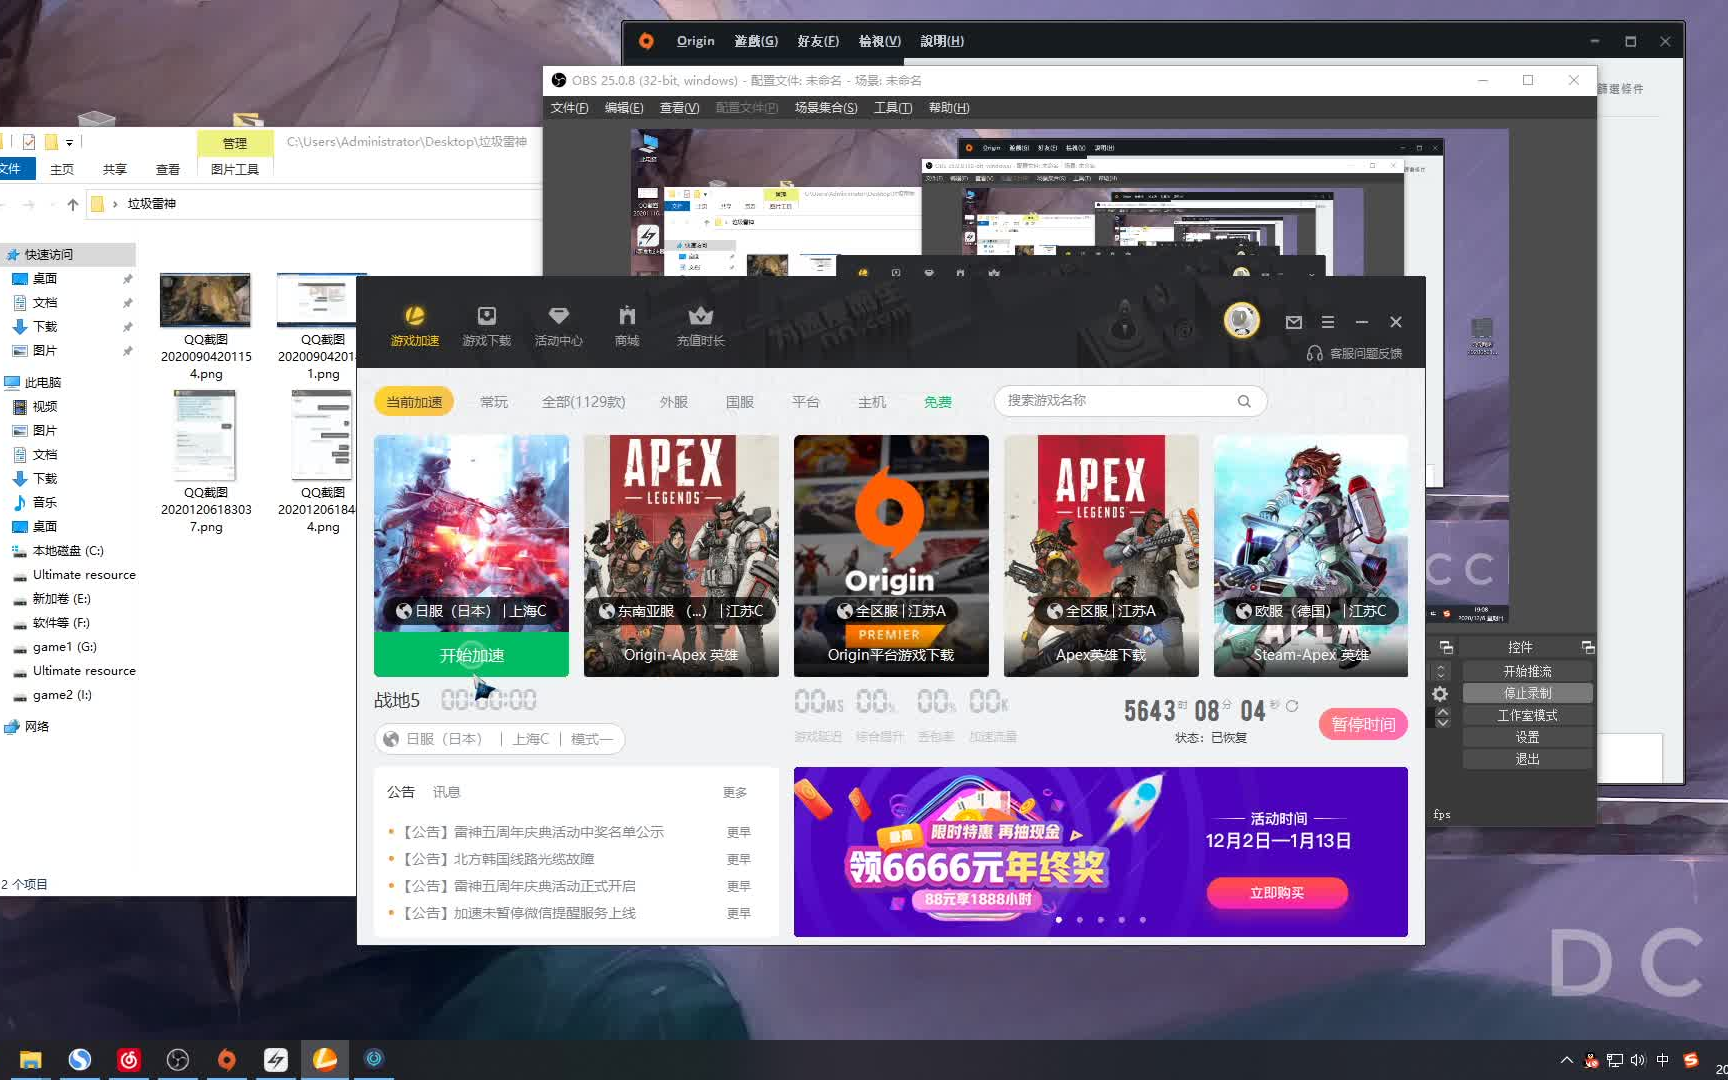Open OBS 文件(F) menu
The height and width of the screenshot is (1080, 1728).
tap(569, 108)
